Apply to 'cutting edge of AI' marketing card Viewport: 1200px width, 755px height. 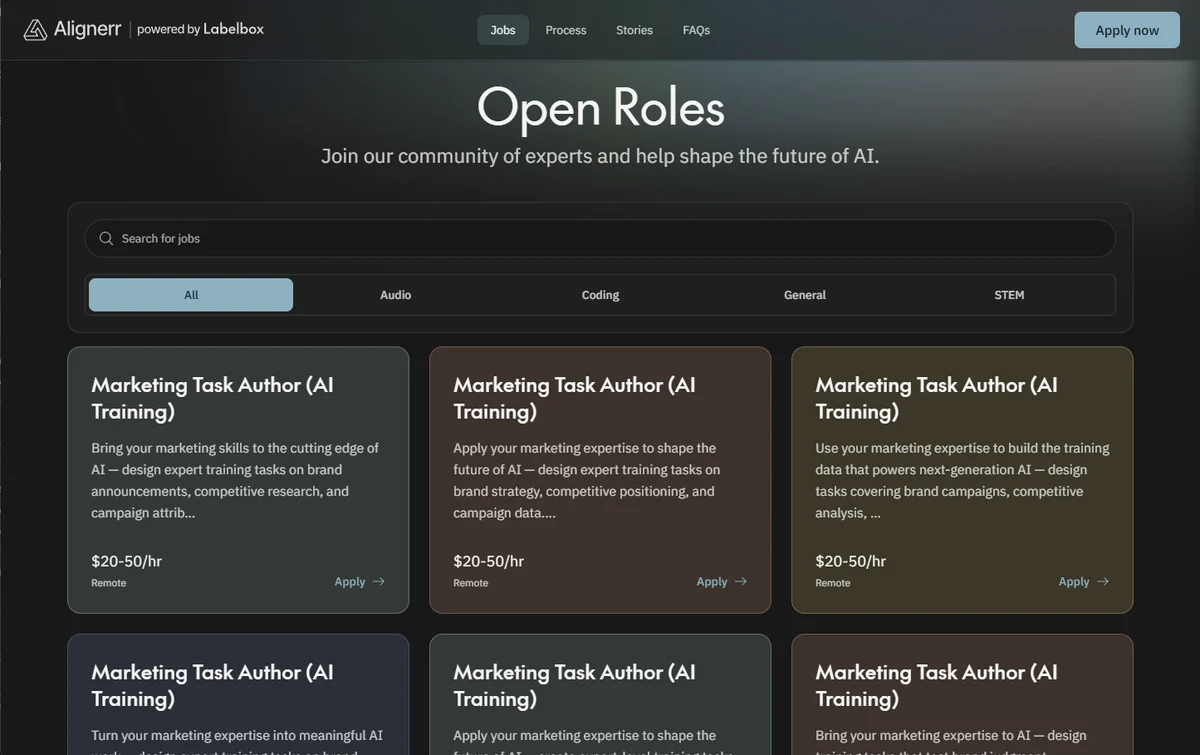(360, 581)
